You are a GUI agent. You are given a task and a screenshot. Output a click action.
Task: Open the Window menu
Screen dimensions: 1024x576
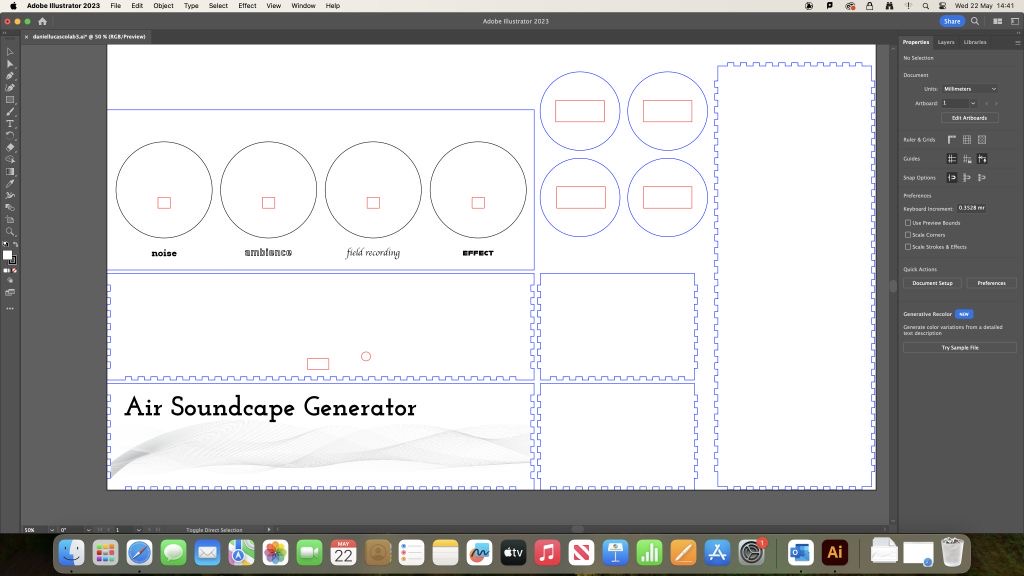pos(303,6)
